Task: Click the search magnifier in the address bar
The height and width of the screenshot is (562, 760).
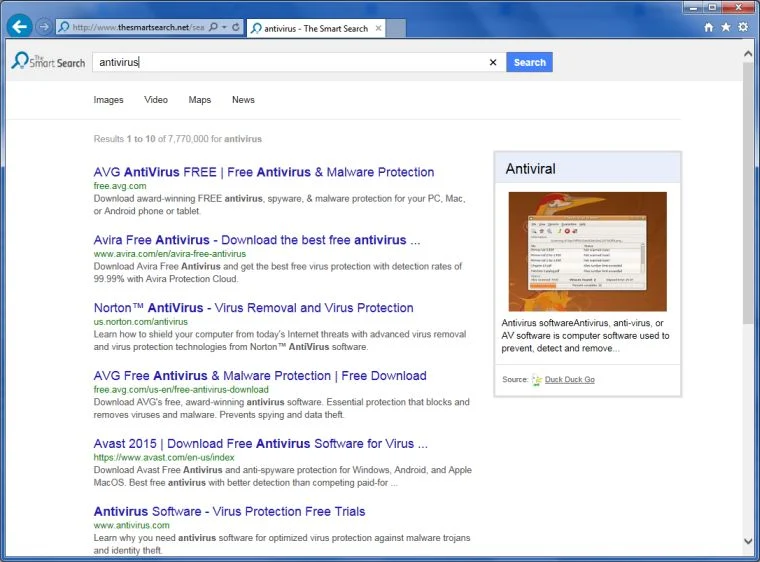Action: point(213,27)
